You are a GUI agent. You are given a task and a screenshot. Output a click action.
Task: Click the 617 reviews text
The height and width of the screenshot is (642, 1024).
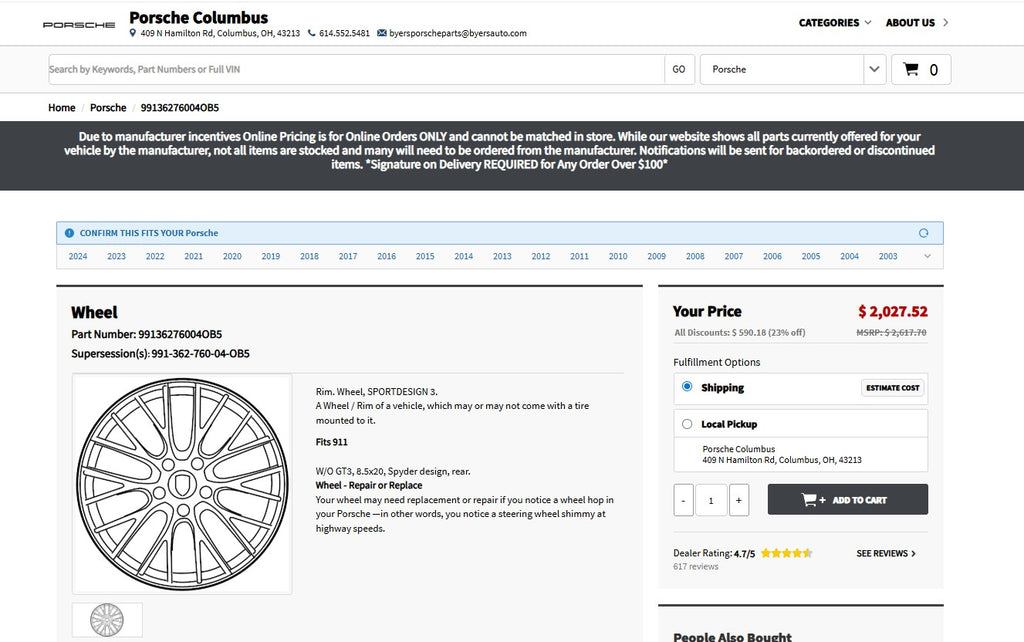tap(696, 566)
